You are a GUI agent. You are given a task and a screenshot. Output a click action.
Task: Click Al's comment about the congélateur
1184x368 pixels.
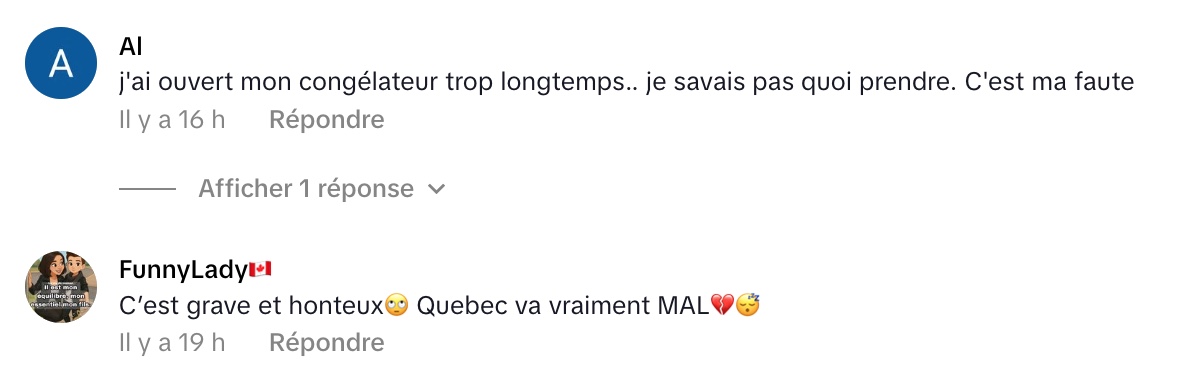[627, 83]
